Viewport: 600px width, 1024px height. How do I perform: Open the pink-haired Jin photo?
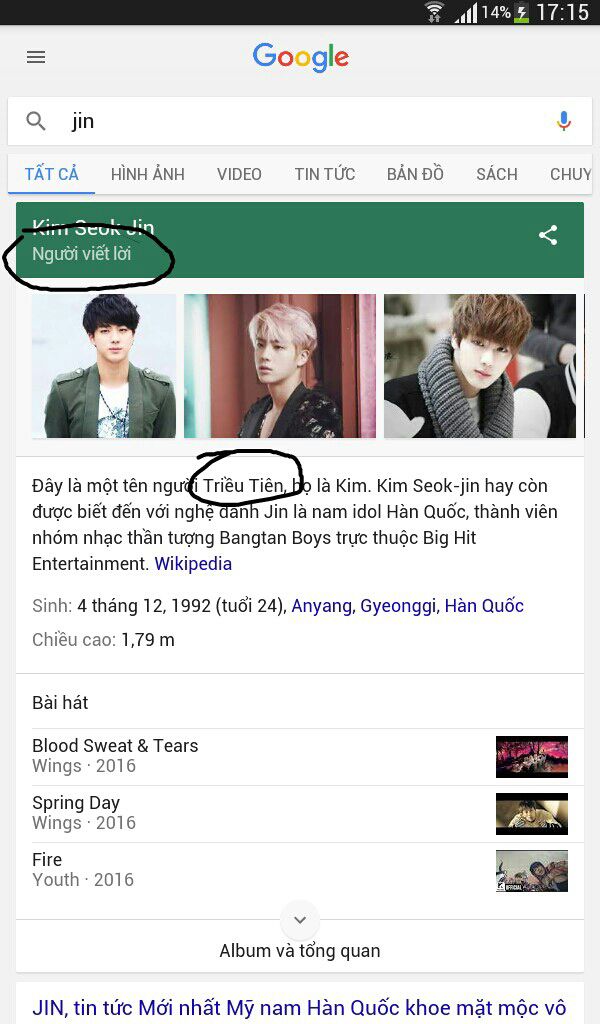[x=280, y=366]
